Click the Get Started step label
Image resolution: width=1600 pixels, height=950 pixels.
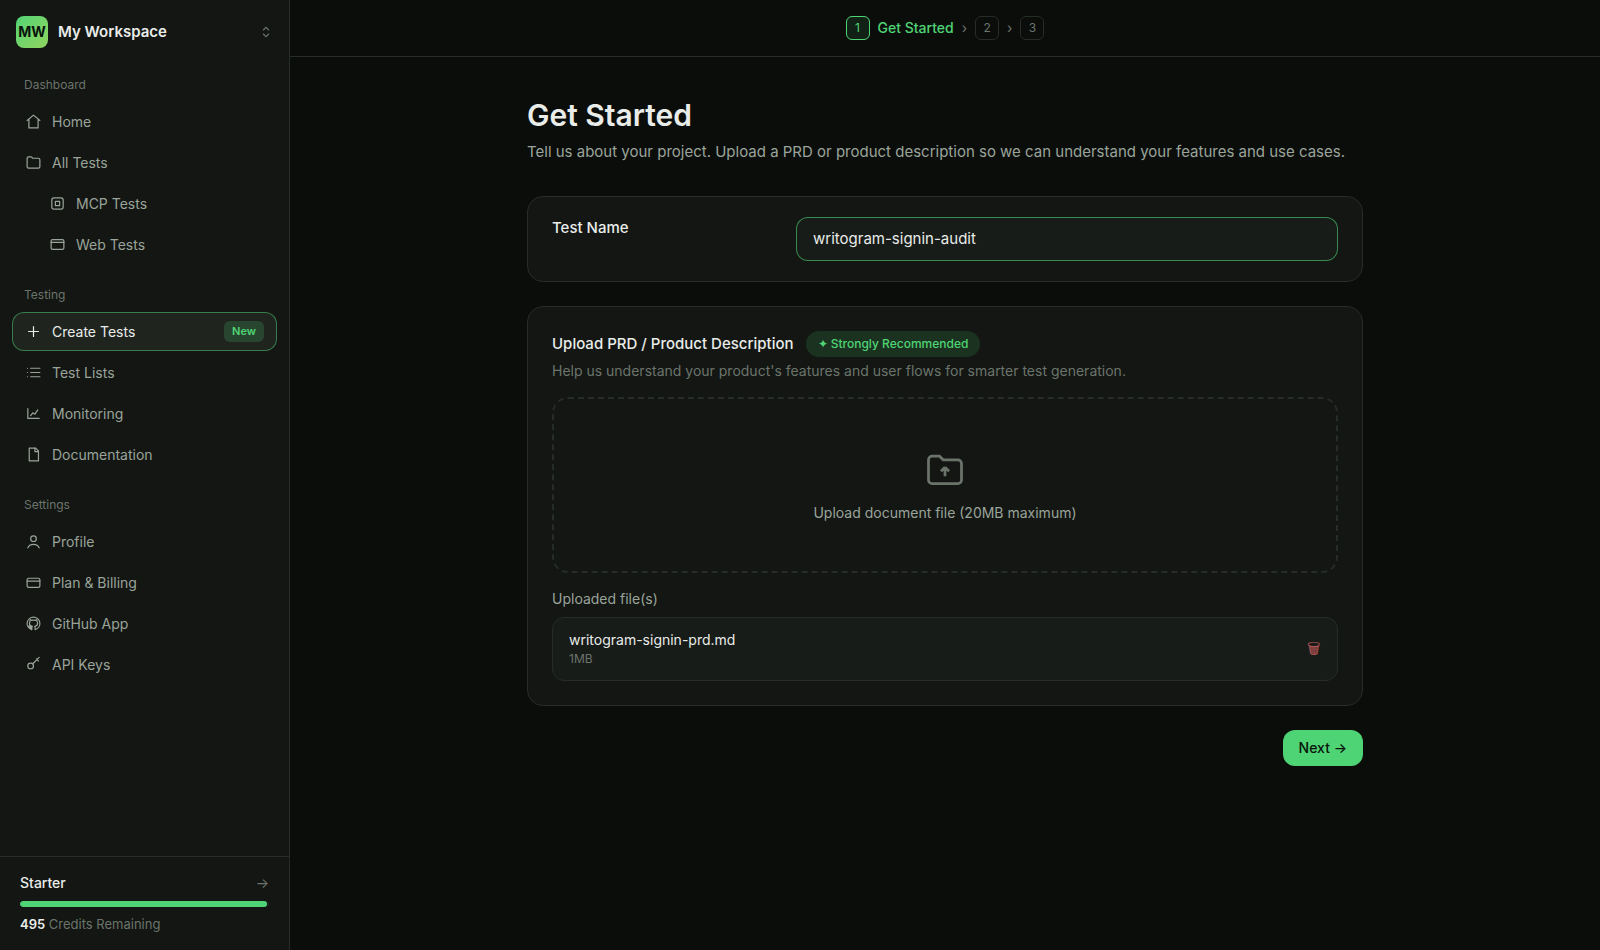(915, 28)
